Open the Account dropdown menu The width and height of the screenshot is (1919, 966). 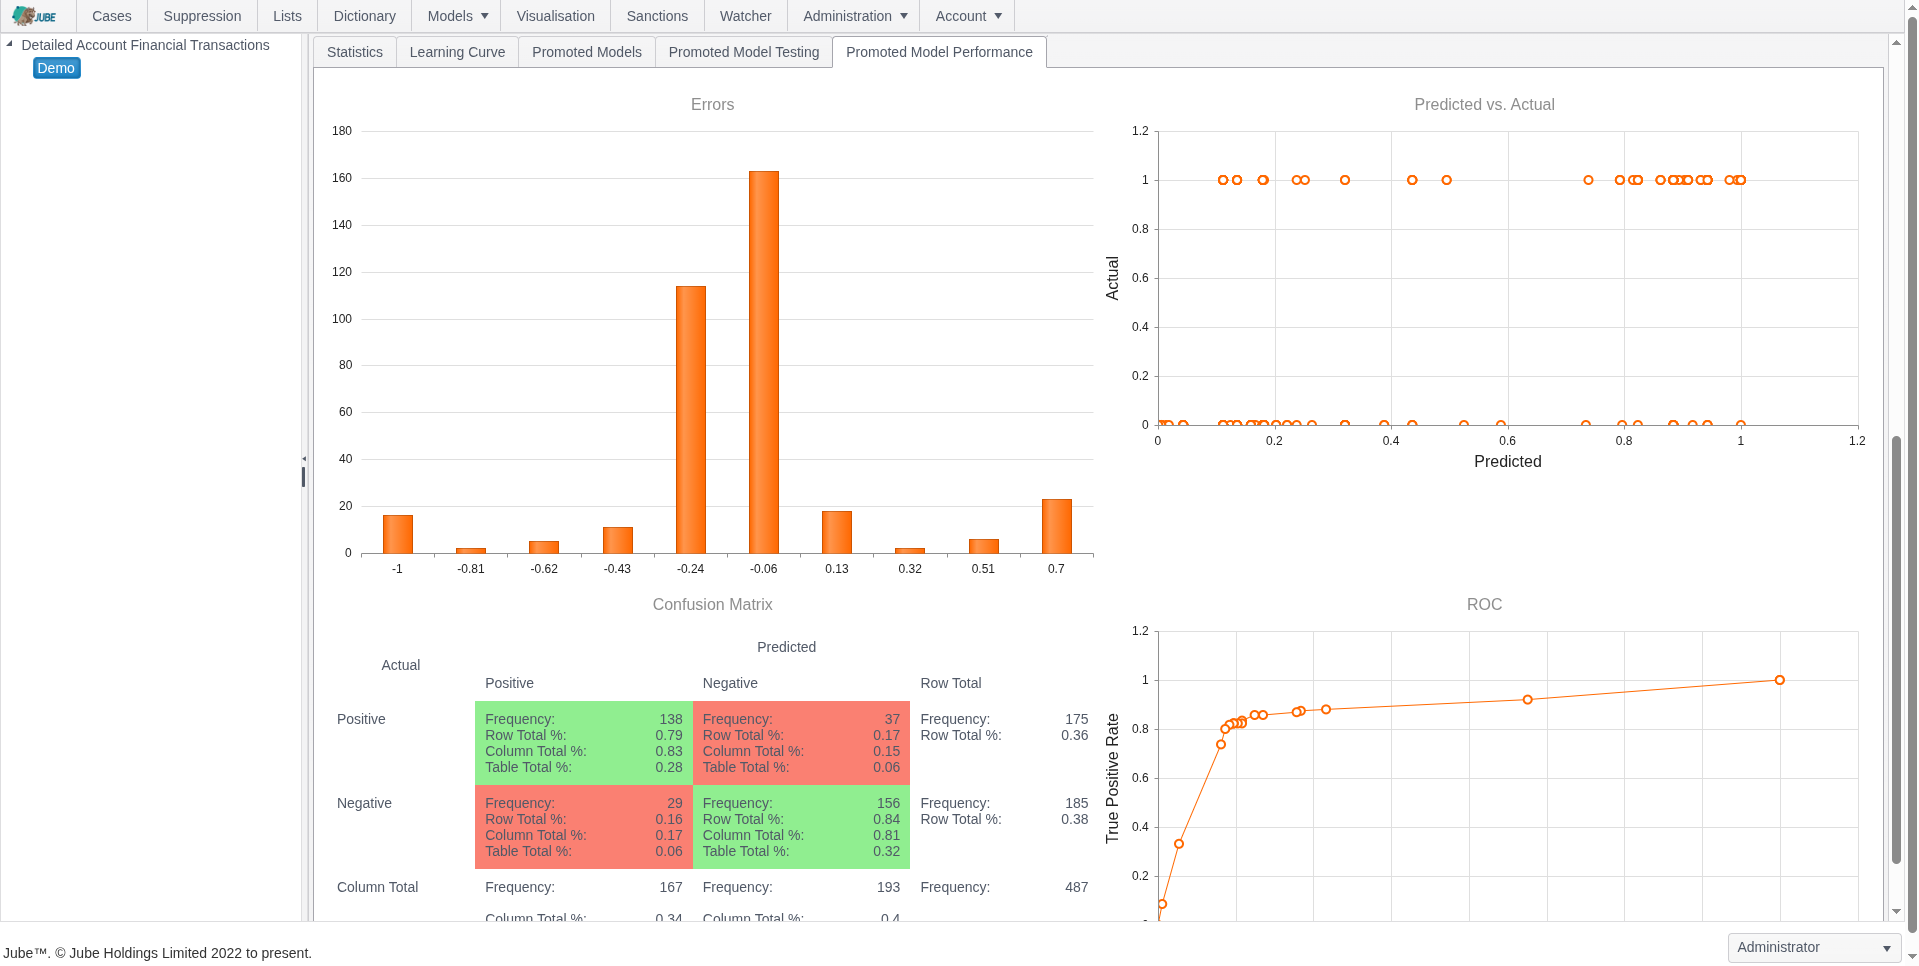pos(967,16)
